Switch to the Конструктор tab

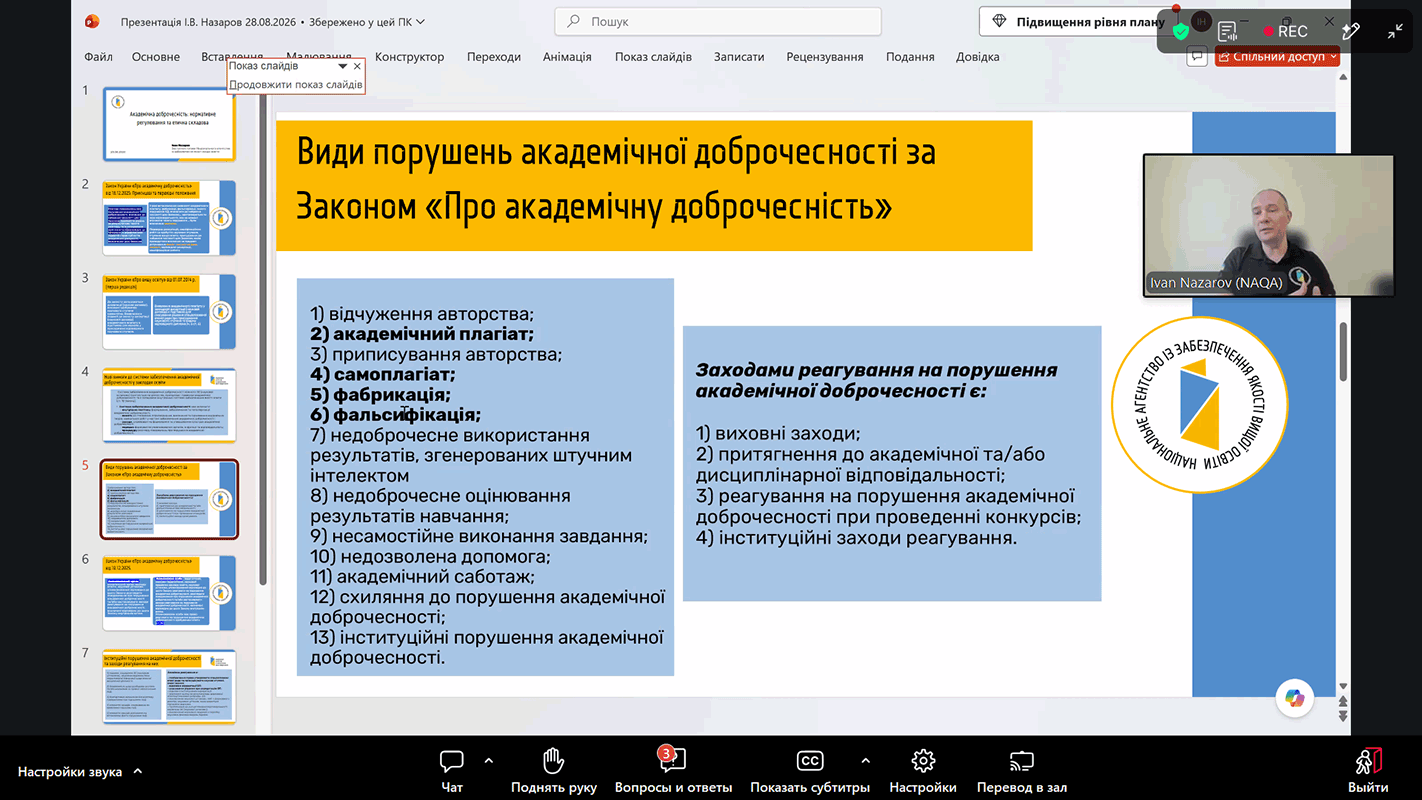click(x=409, y=57)
